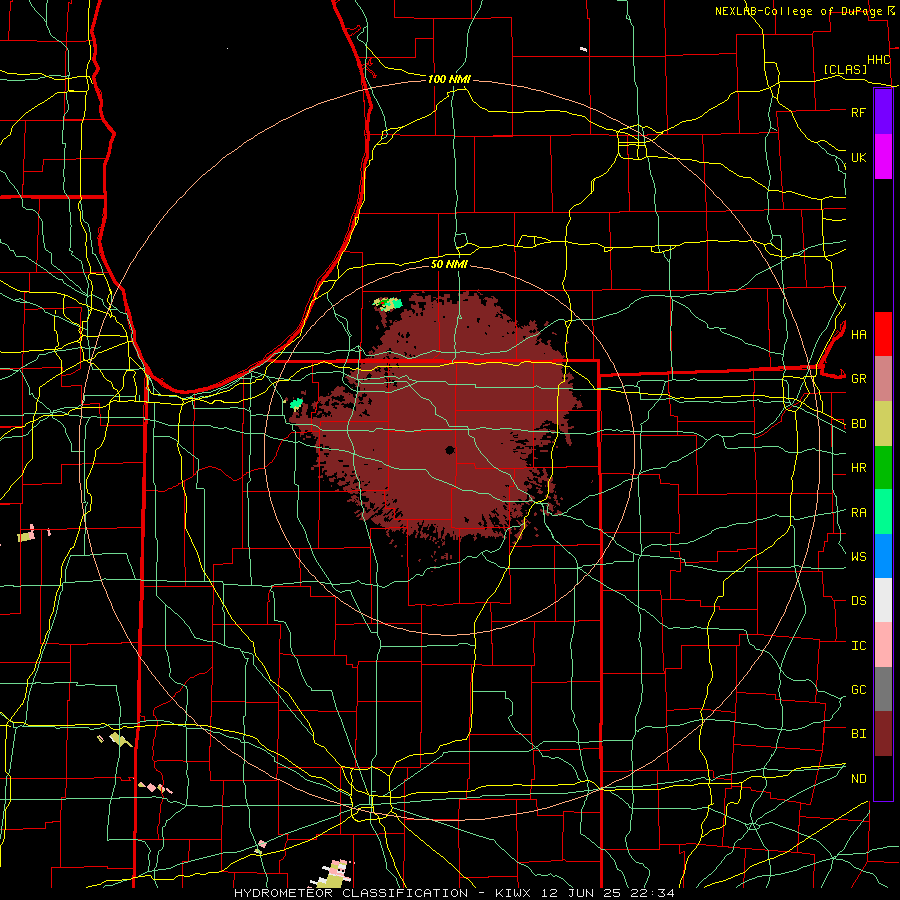Click the blue WS legend color block

(x=883, y=556)
